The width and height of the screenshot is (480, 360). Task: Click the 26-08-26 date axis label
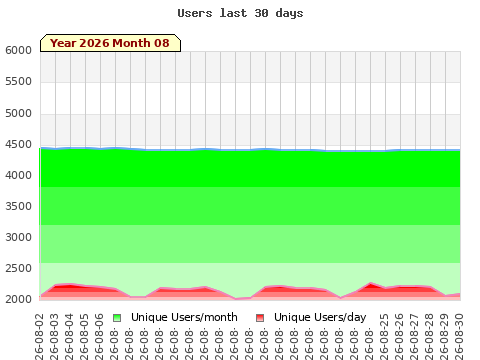pos(399,337)
